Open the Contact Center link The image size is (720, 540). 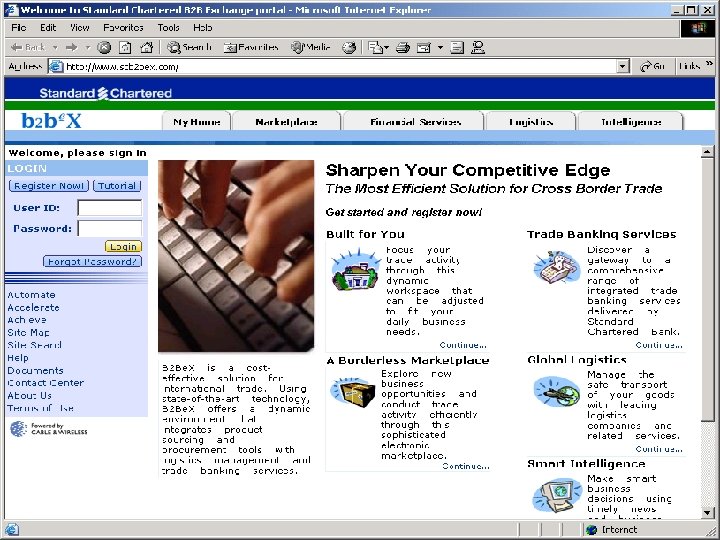click(x=45, y=382)
